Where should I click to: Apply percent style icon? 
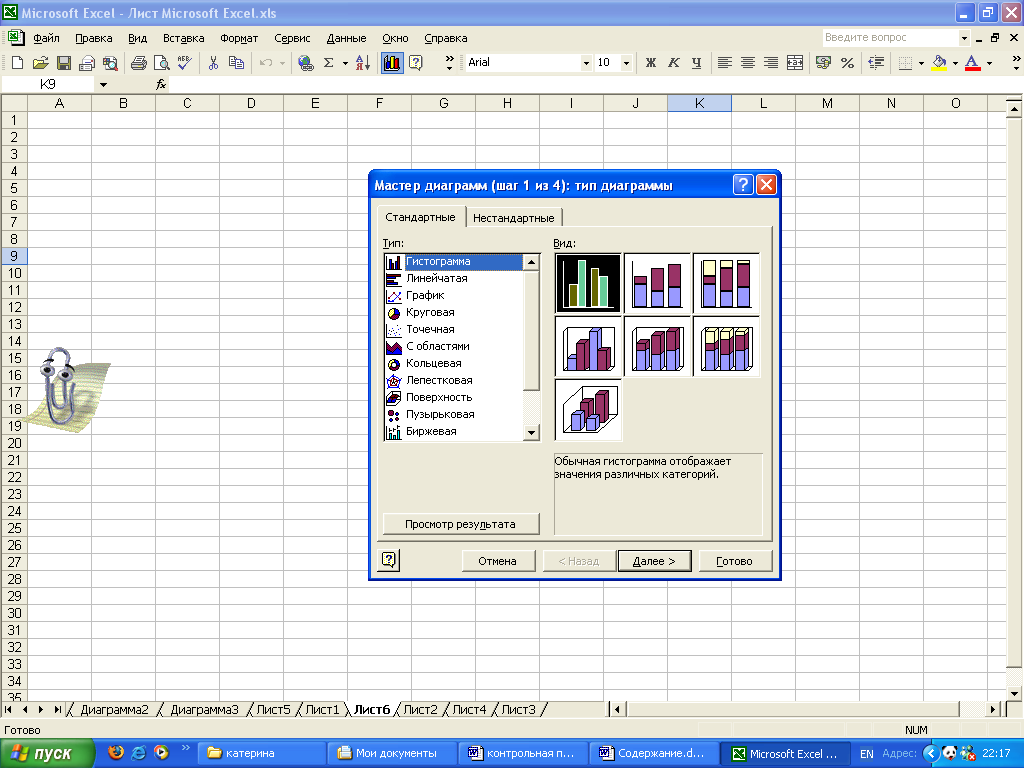847,63
